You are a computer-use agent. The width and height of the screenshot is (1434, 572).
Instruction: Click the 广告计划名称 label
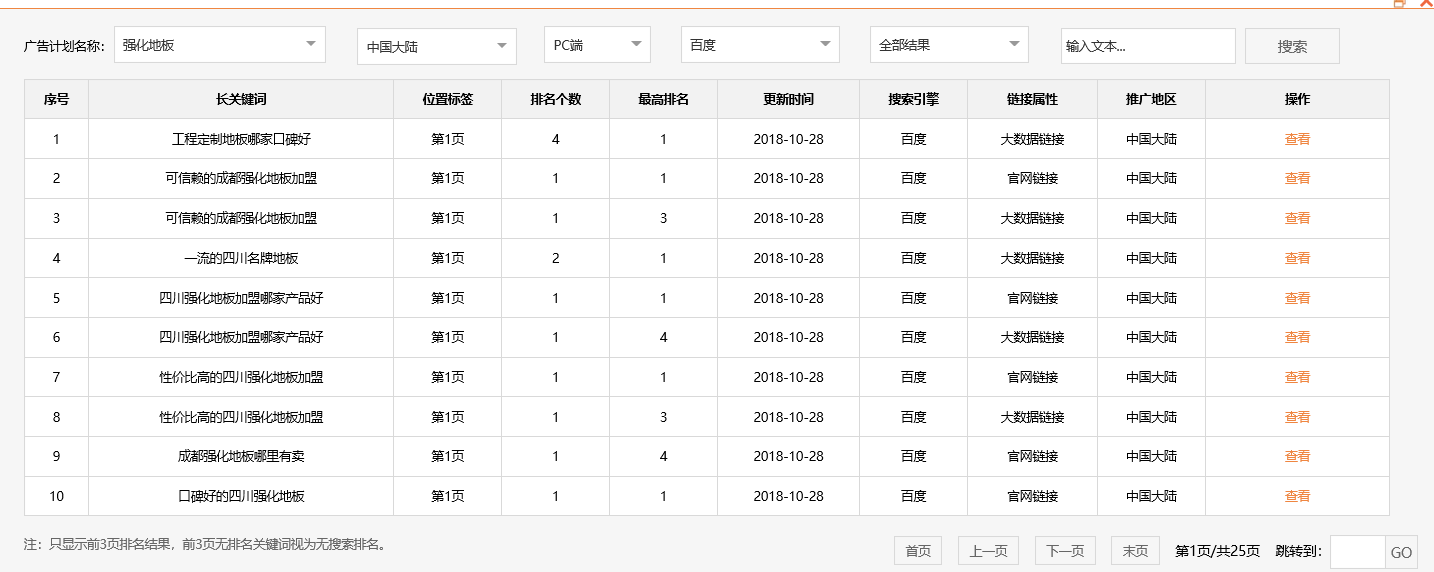(x=64, y=46)
